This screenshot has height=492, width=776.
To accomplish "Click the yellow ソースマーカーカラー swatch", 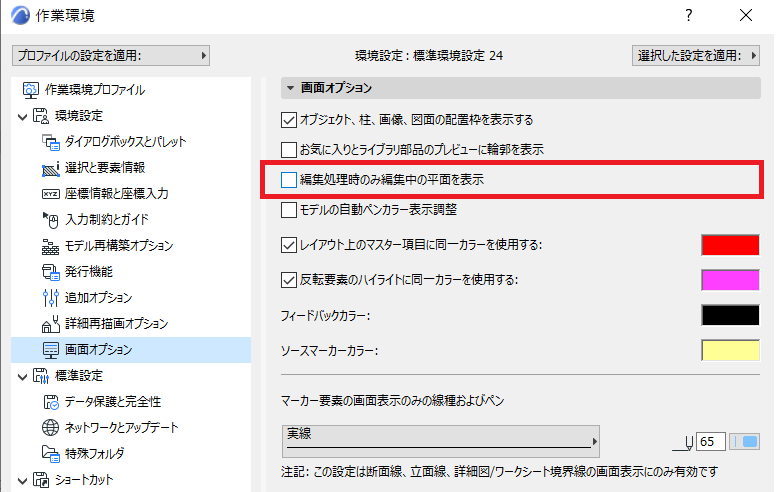I will (x=730, y=350).
